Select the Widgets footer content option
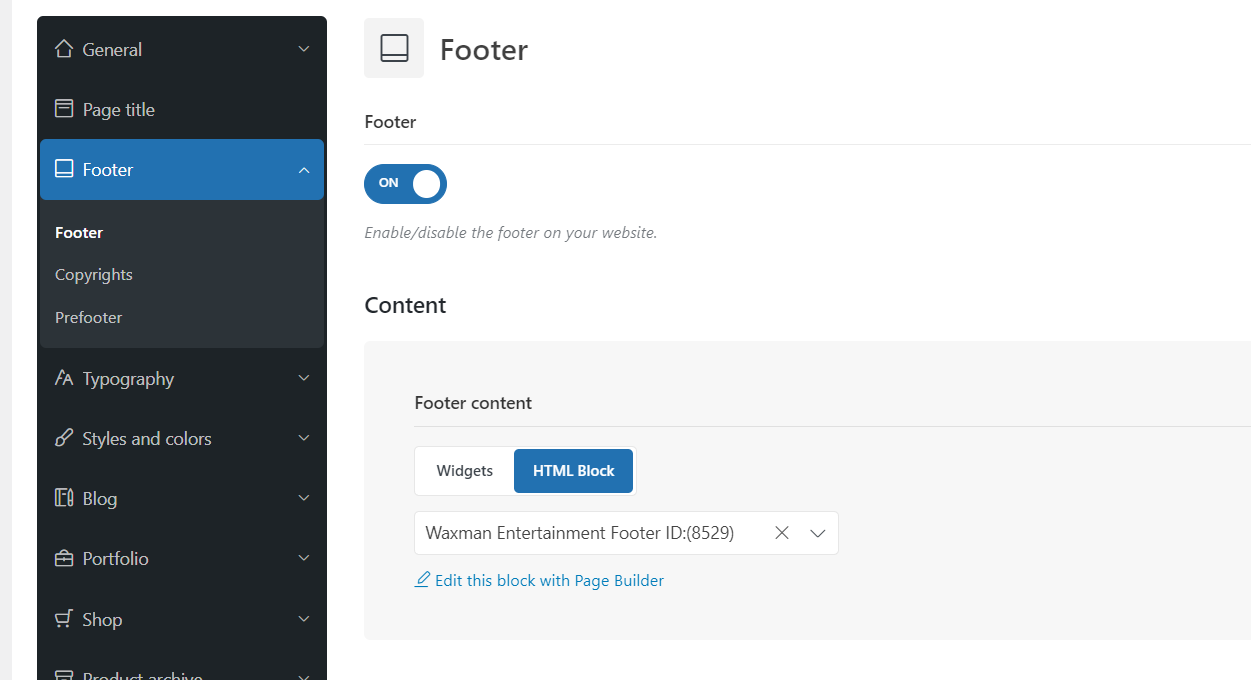This screenshot has width=1251, height=680. pyautogui.click(x=464, y=471)
